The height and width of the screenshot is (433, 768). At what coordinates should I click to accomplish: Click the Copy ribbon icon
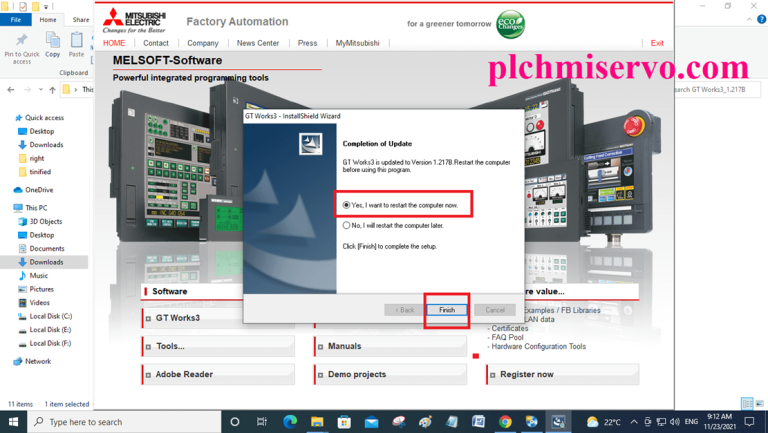52,45
